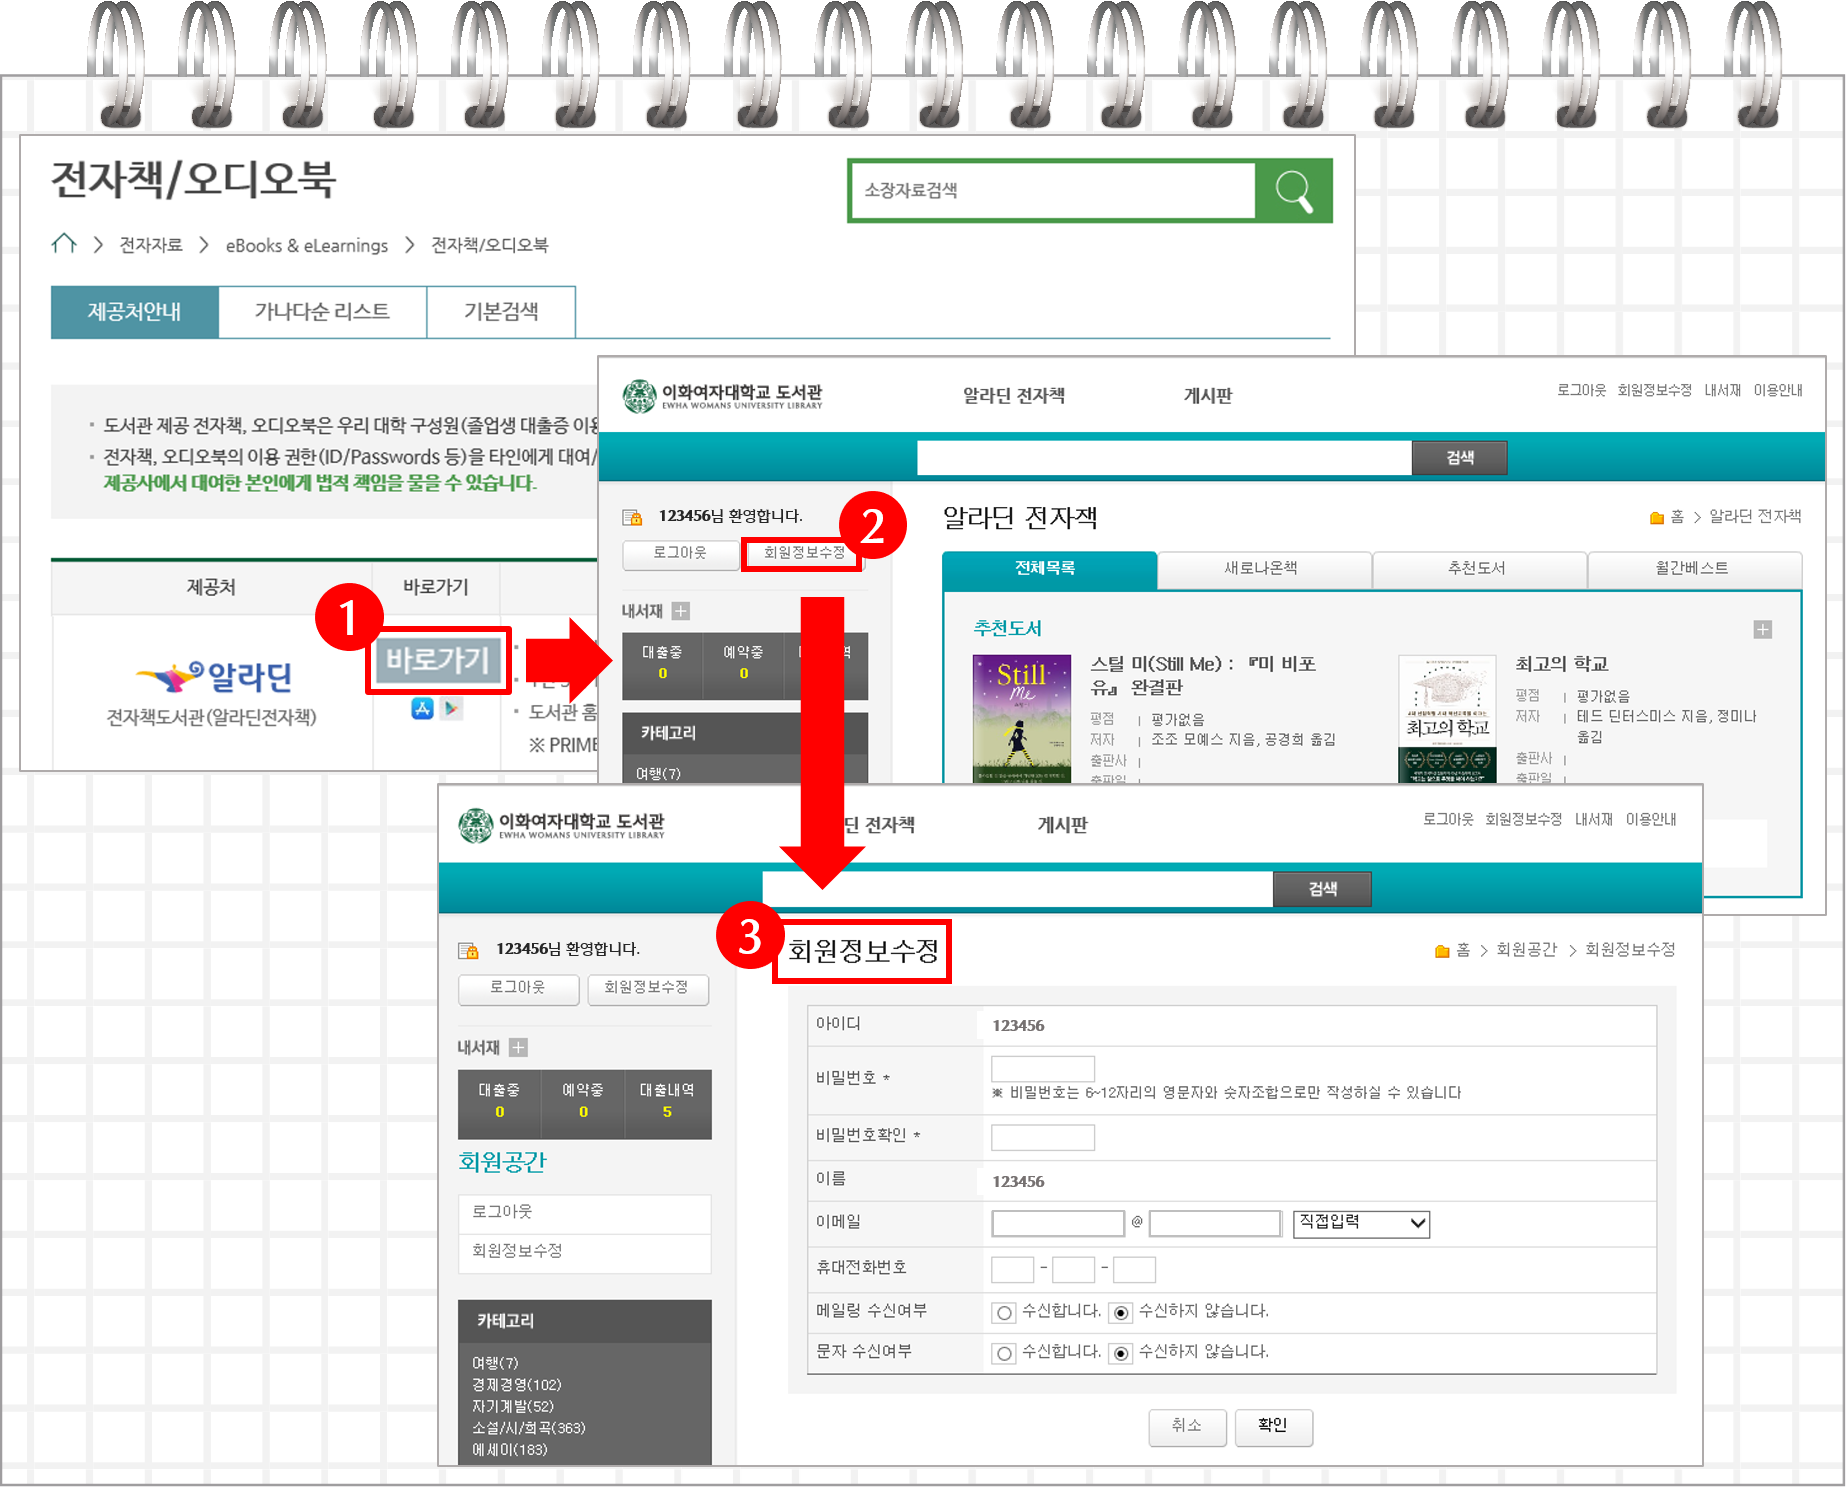Viewport: 1846px width, 1487px height.
Task: Open the 최고의 학교 book cover
Action: pyautogui.click(x=1447, y=718)
